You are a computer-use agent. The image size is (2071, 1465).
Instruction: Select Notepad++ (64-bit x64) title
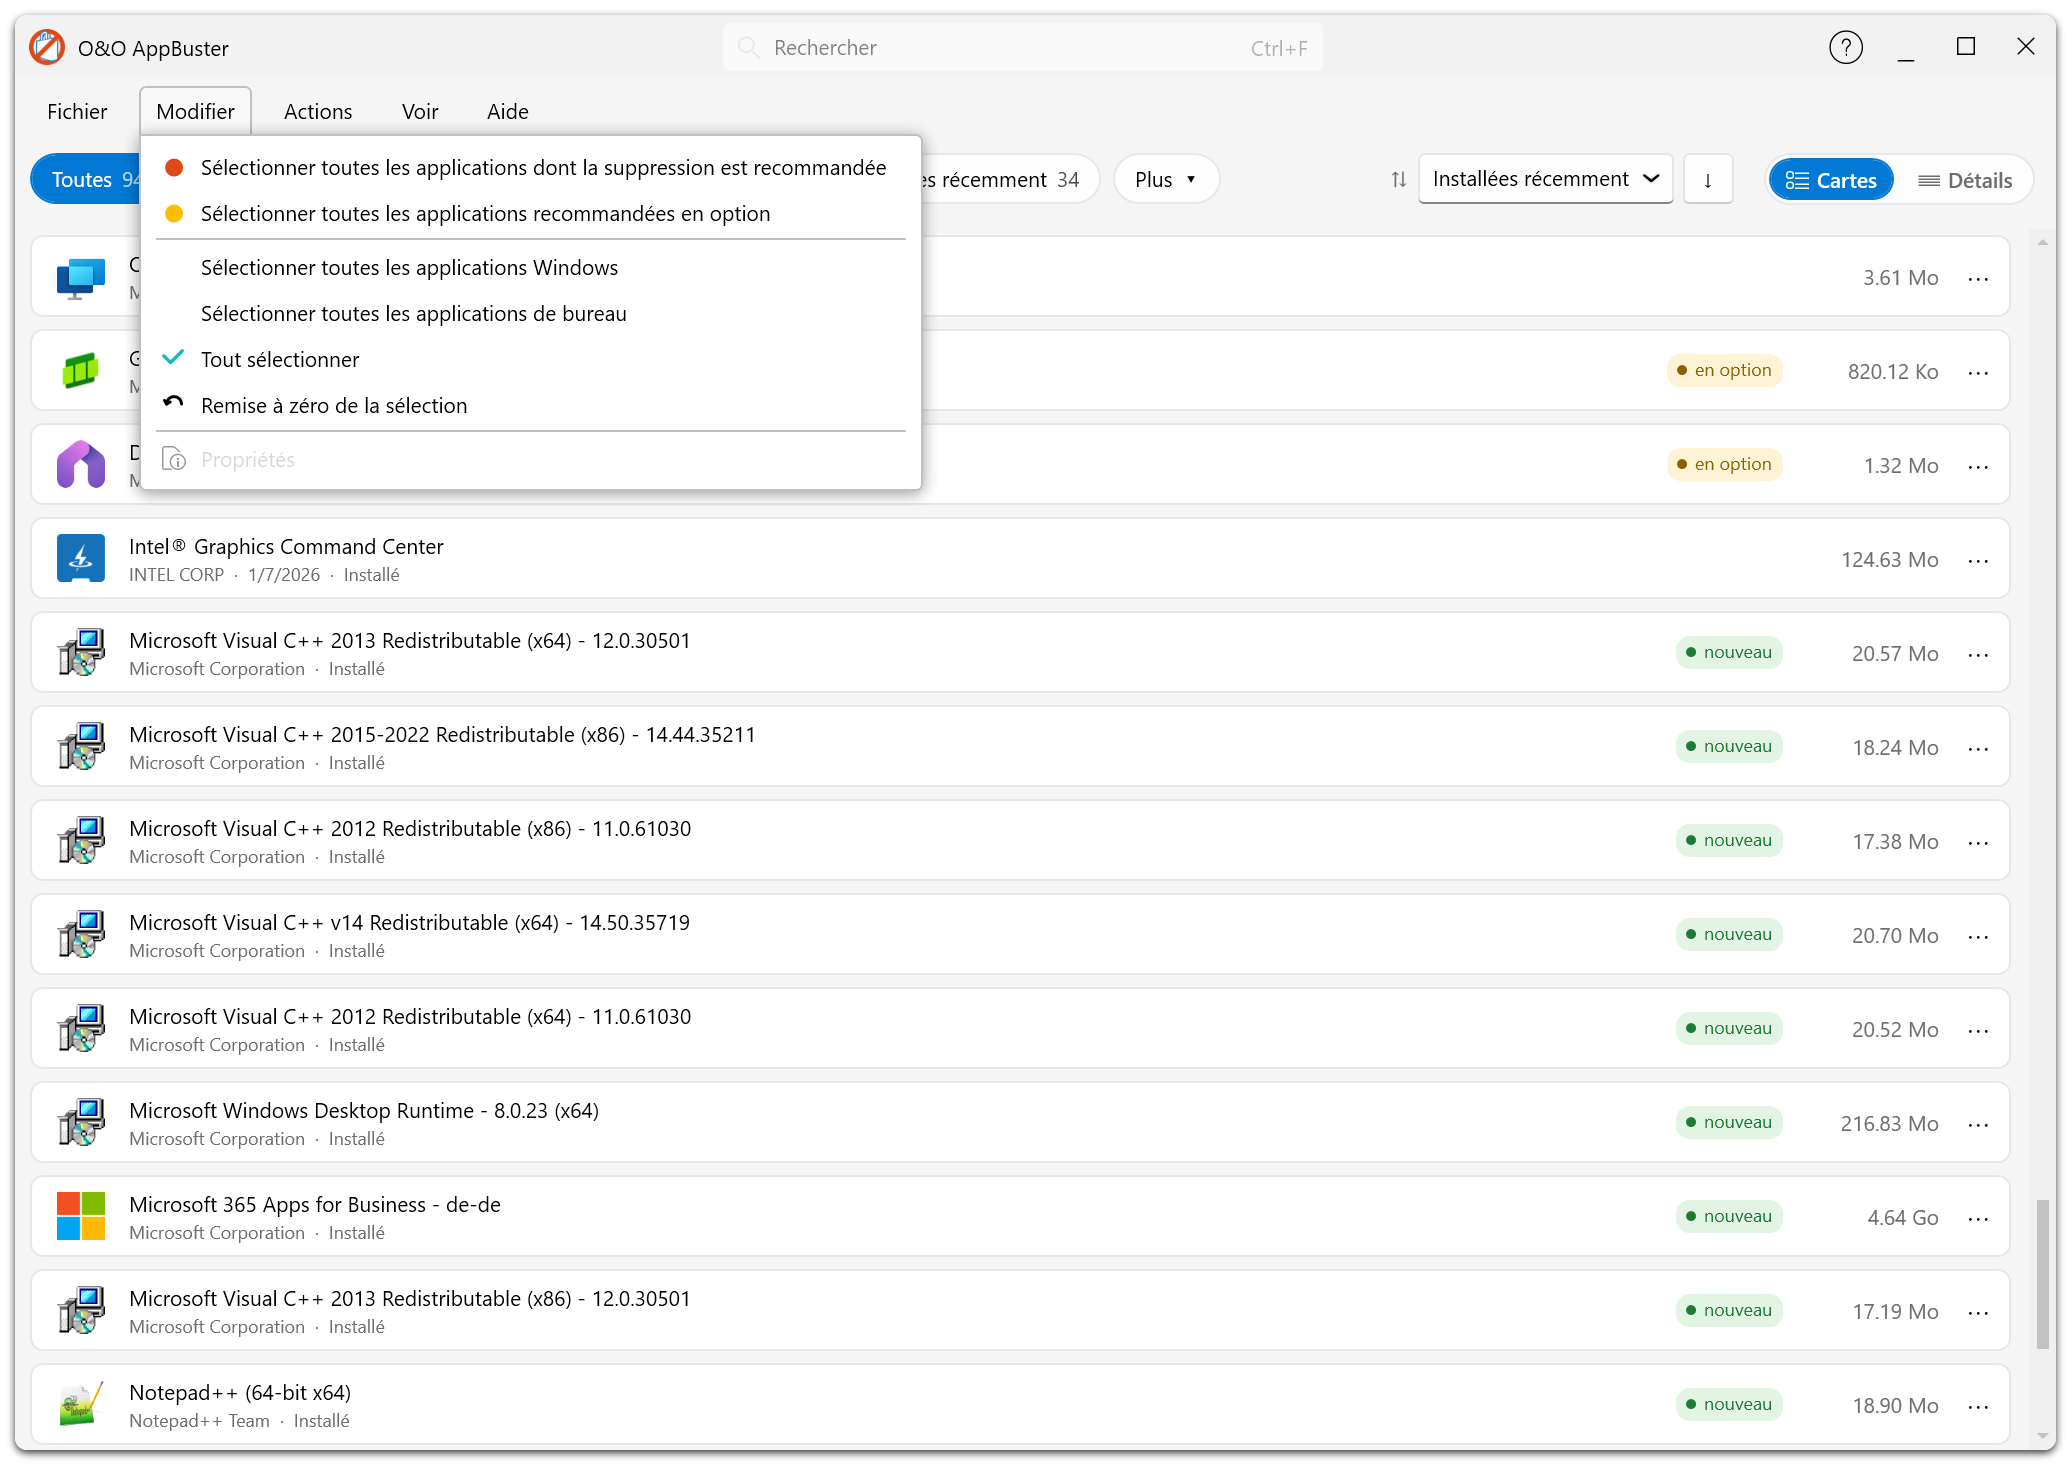pyautogui.click(x=240, y=1393)
